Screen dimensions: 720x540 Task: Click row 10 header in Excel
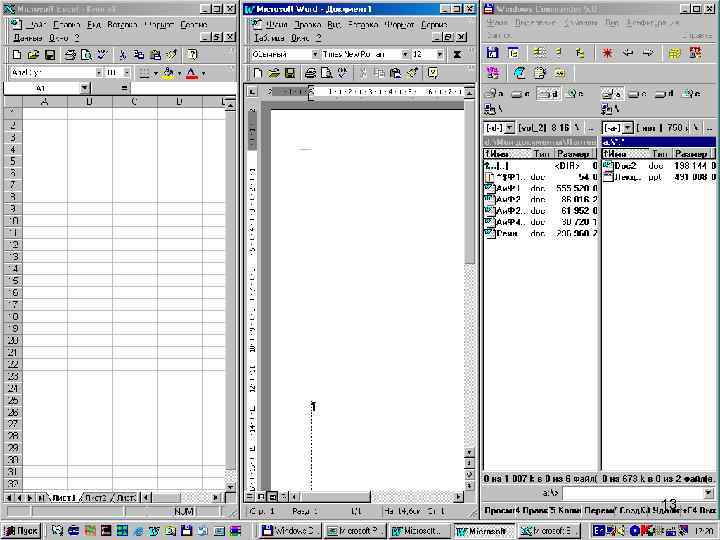(x=13, y=221)
